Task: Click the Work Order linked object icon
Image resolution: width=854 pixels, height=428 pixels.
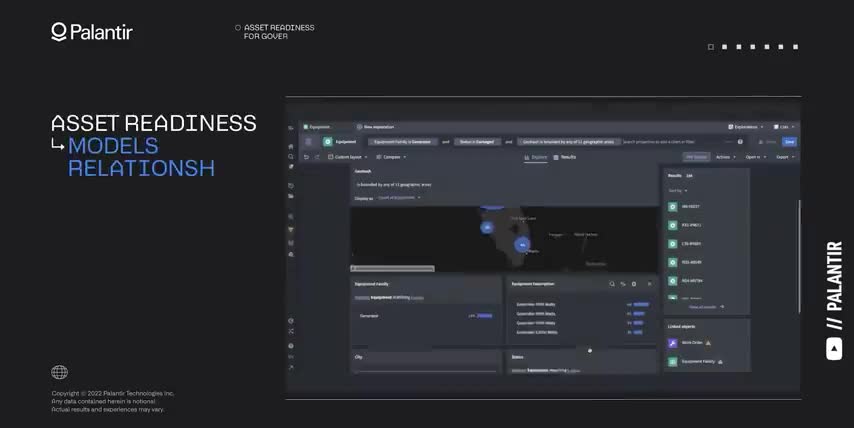Action: point(673,343)
